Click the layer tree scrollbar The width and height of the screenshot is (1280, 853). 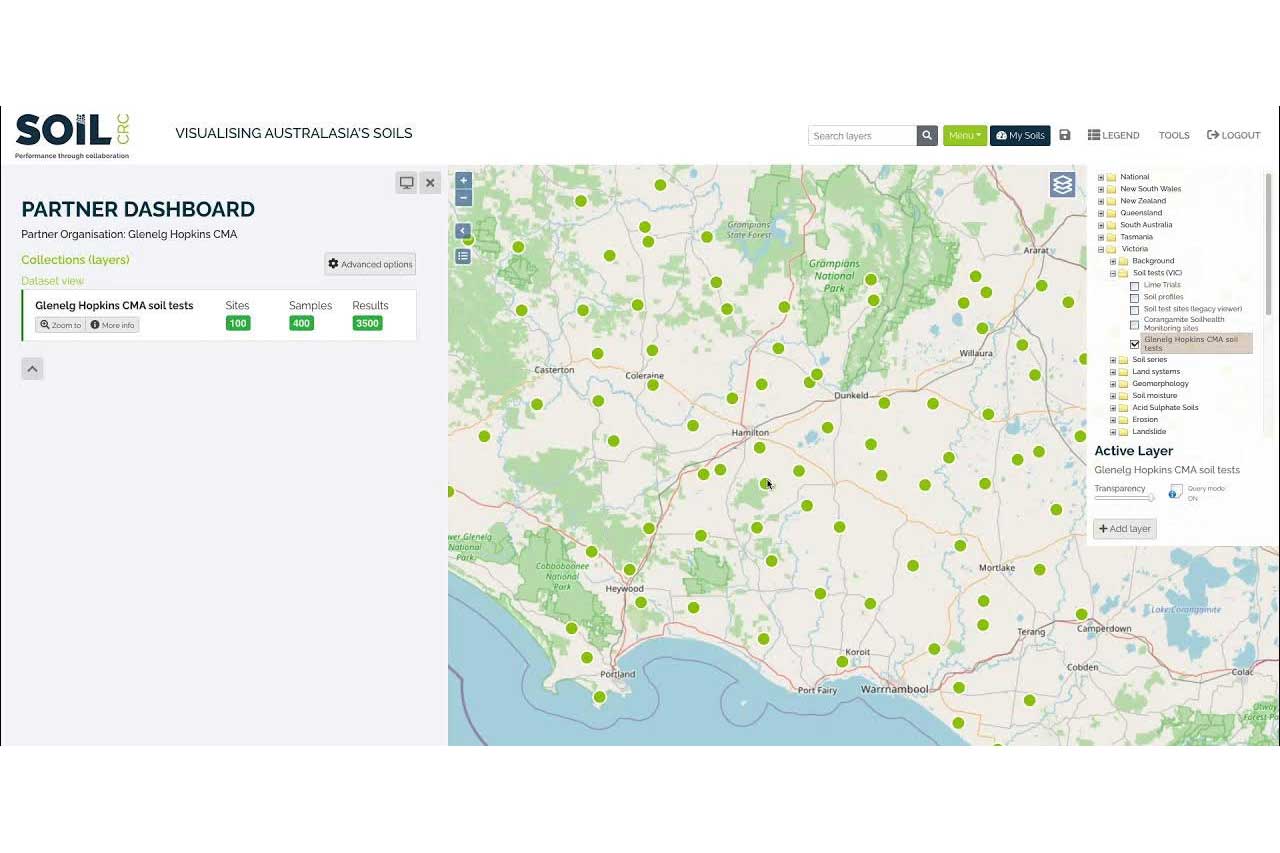[1269, 245]
